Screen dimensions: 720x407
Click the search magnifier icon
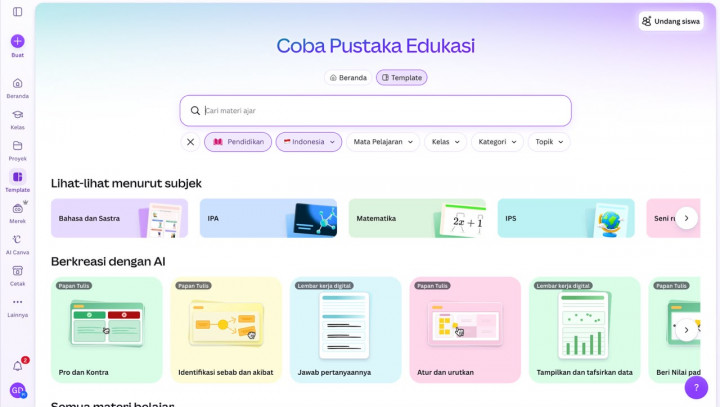coord(195,111)
